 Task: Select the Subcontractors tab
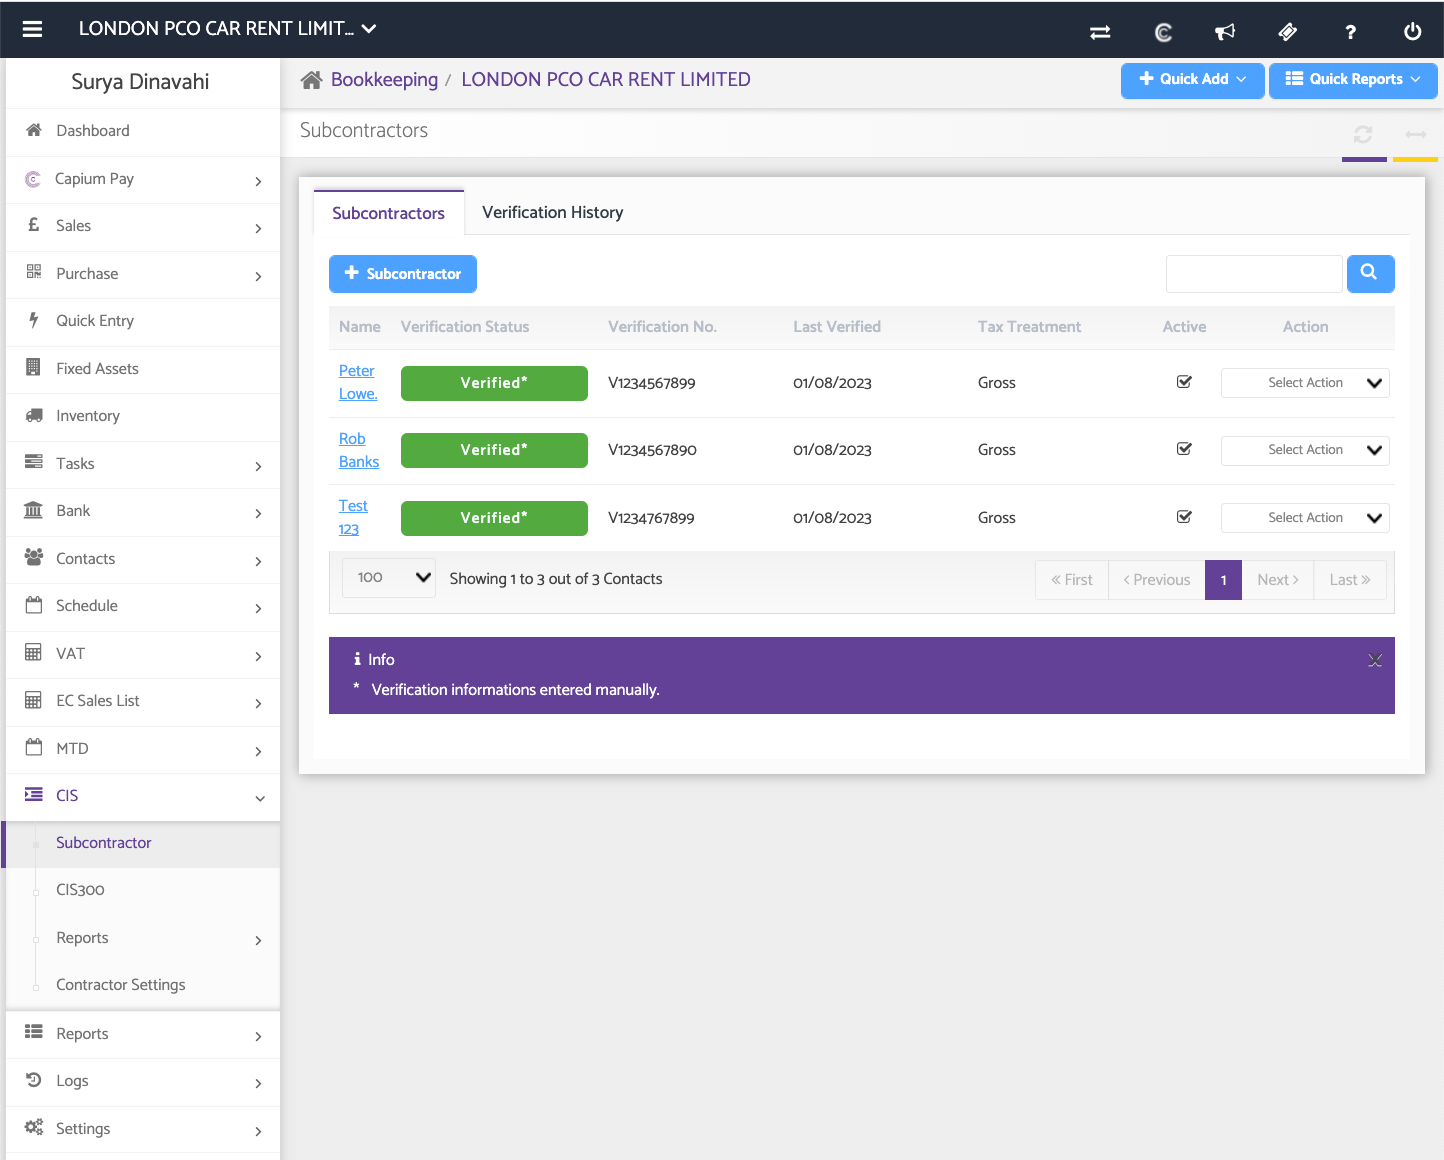pos(388,213)
